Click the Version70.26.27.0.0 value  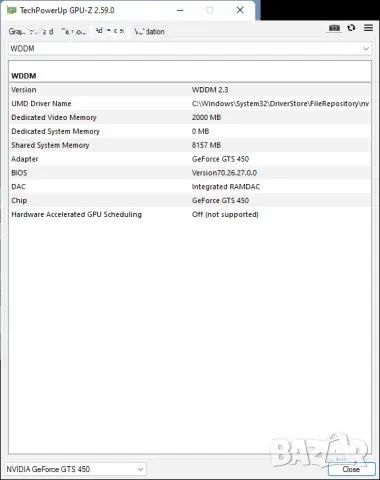pos(224,173)
